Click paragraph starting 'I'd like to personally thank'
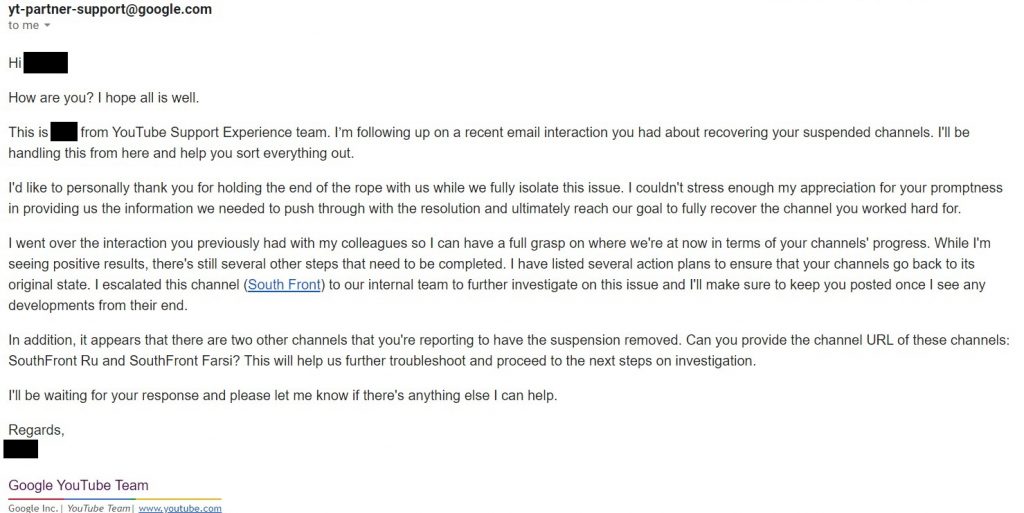 coord(505,198)
